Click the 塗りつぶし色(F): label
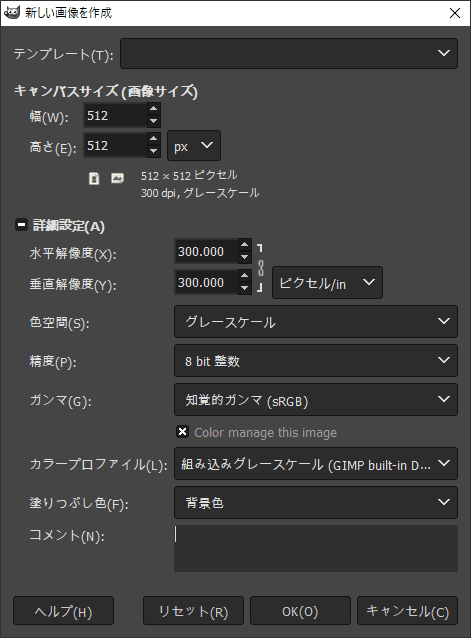 click(x=79, y=504)
